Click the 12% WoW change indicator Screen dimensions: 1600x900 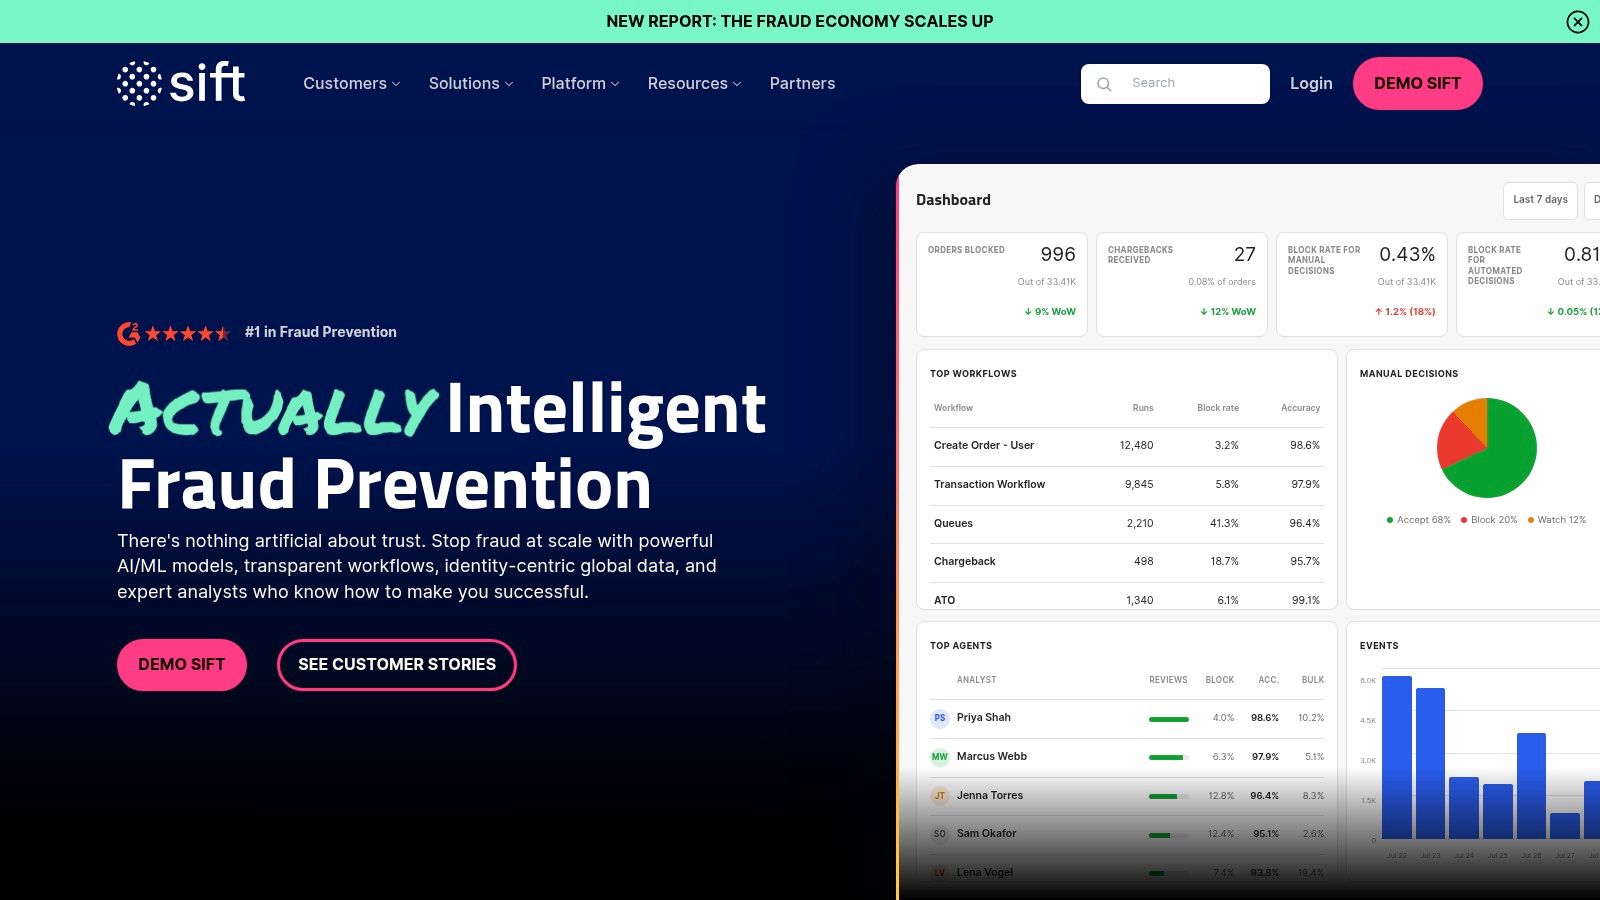tap(1228, 312)
